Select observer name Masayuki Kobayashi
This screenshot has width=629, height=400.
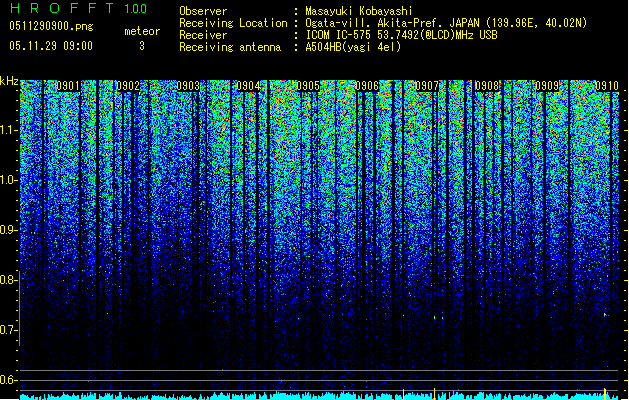[359, 11]
